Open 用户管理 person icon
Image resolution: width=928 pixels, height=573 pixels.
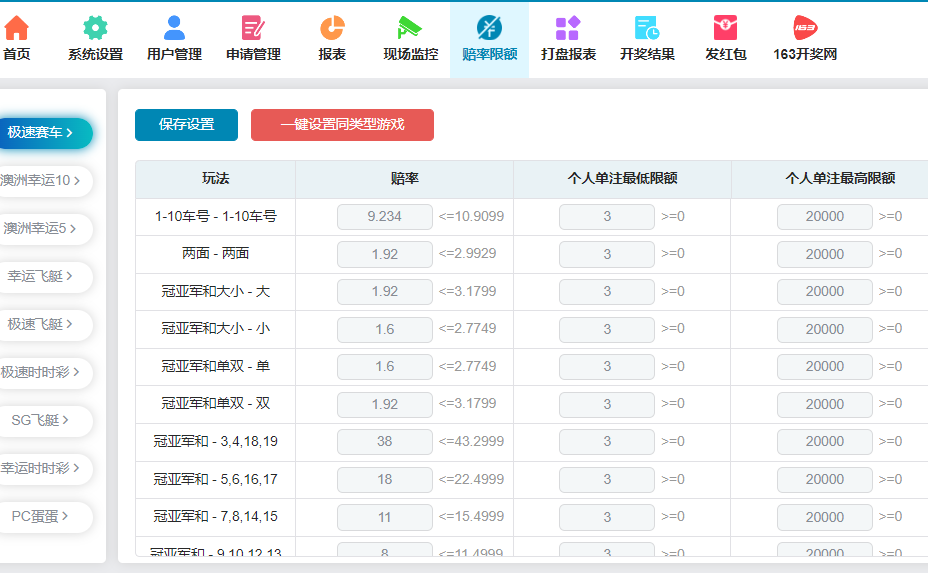tap(174, 28)
